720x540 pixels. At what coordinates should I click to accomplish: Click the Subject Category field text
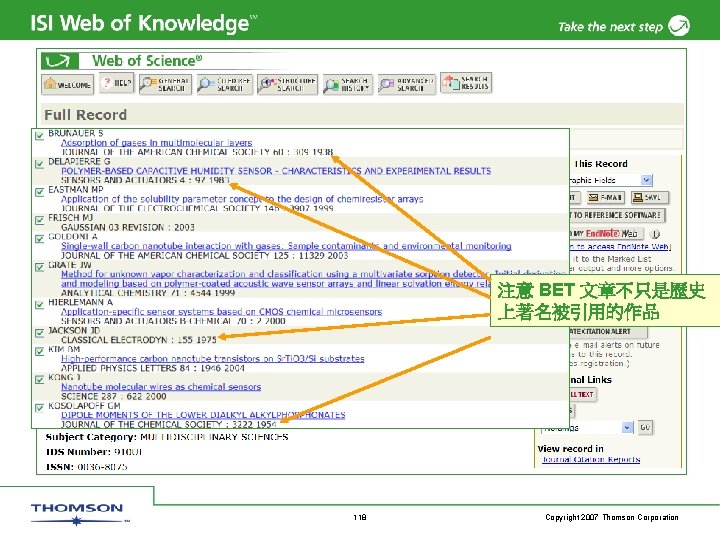167,437
